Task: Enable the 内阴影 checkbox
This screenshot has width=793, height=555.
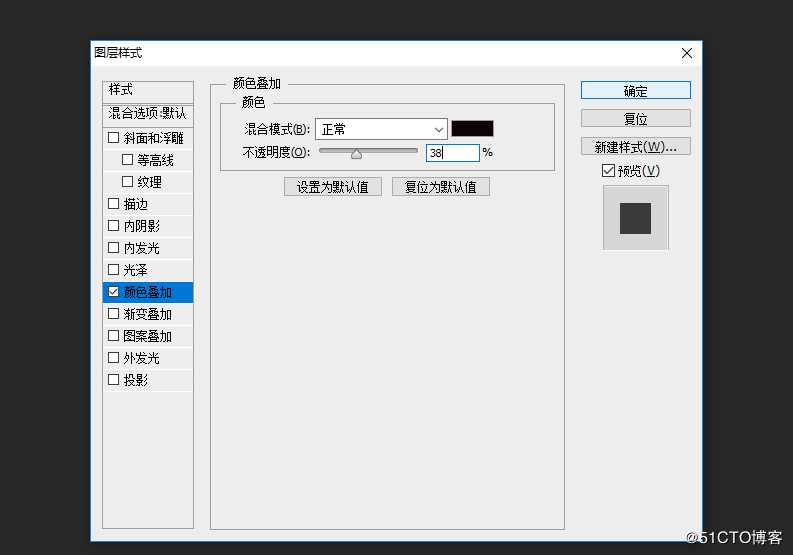Action: click(x=114, y=226)
